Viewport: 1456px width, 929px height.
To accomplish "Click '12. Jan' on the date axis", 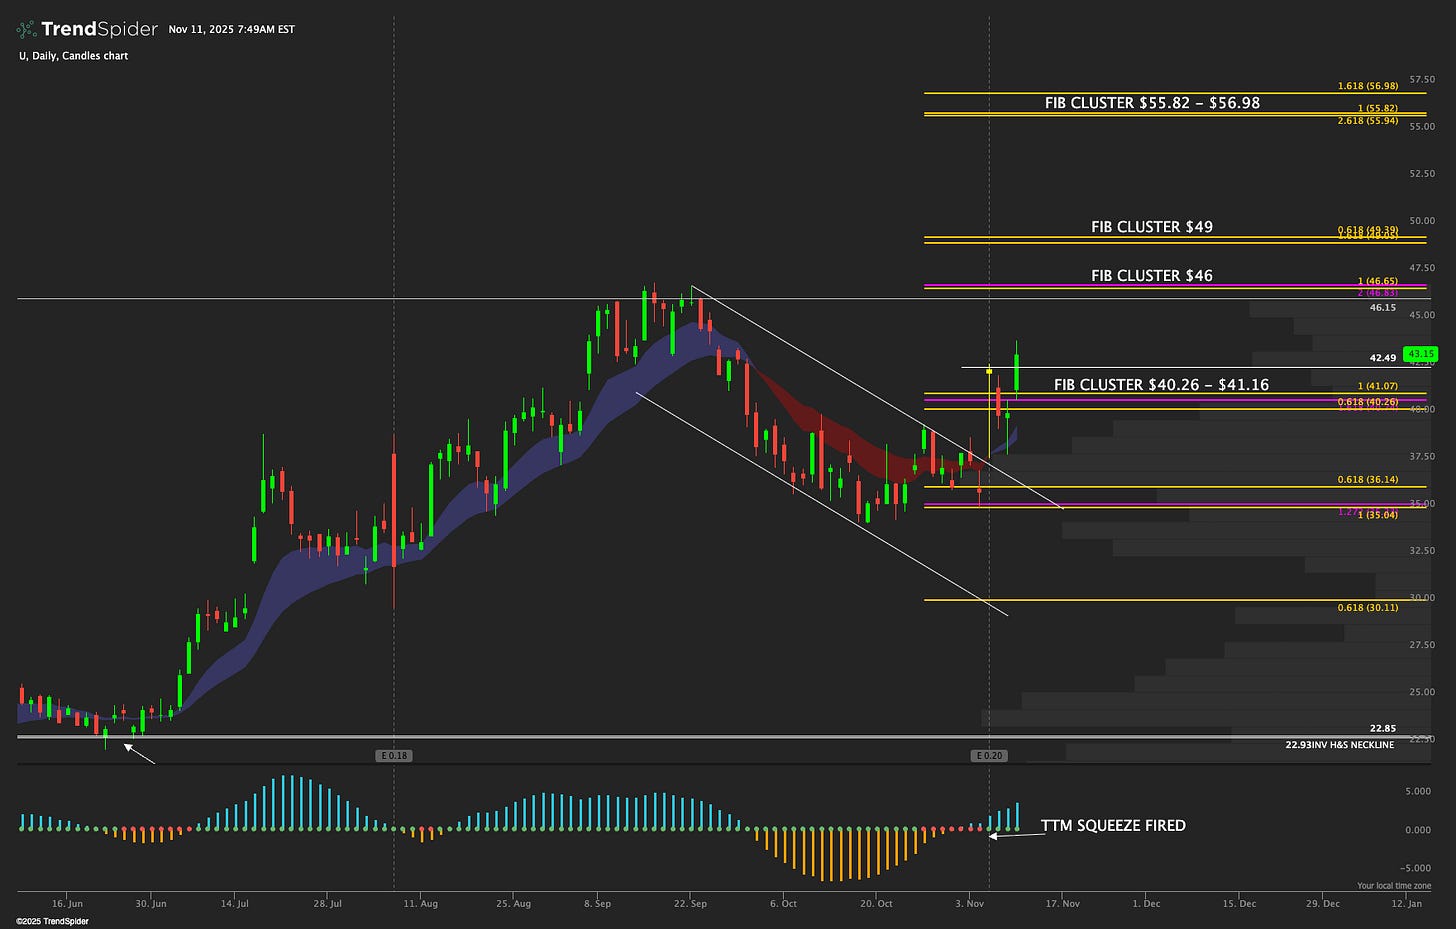I will 1406,904.
